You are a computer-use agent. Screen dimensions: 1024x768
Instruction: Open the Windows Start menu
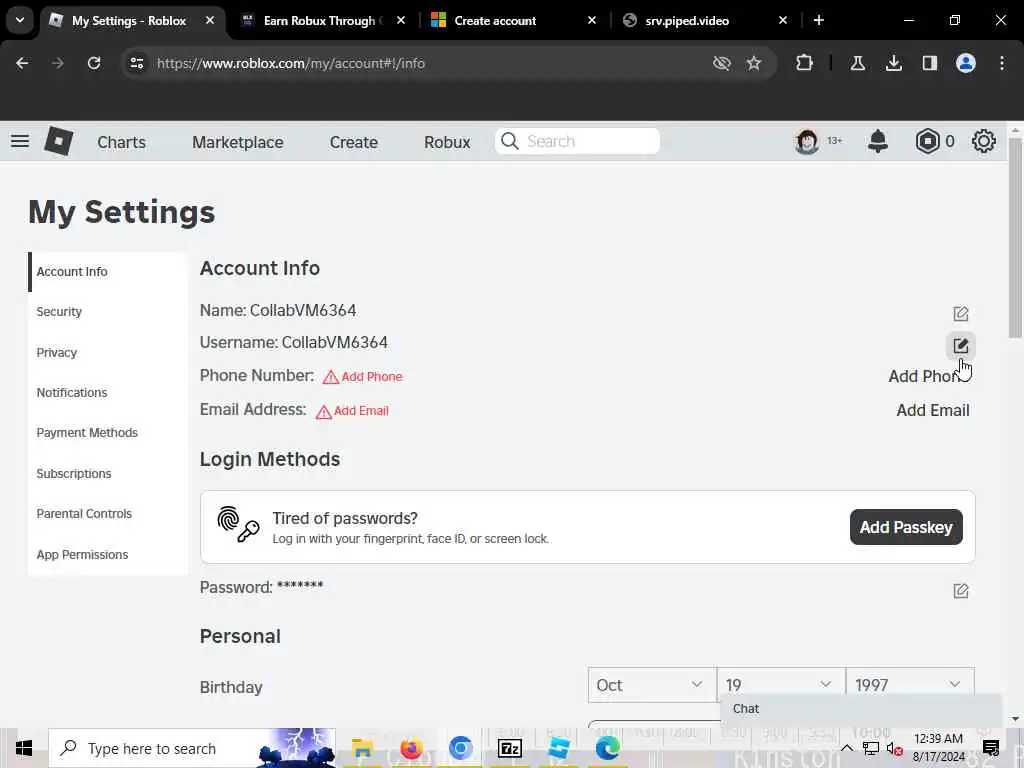point(24,748)
